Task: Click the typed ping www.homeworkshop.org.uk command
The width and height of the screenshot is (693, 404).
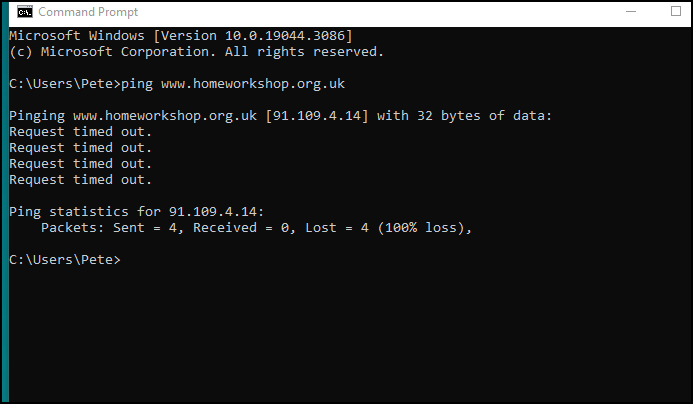Action: [x=233, y=84]
